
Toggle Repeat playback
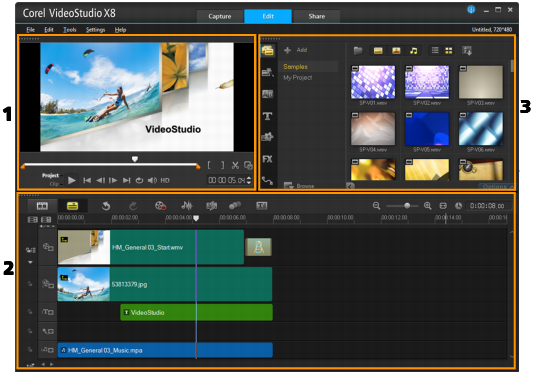point(139,180)
